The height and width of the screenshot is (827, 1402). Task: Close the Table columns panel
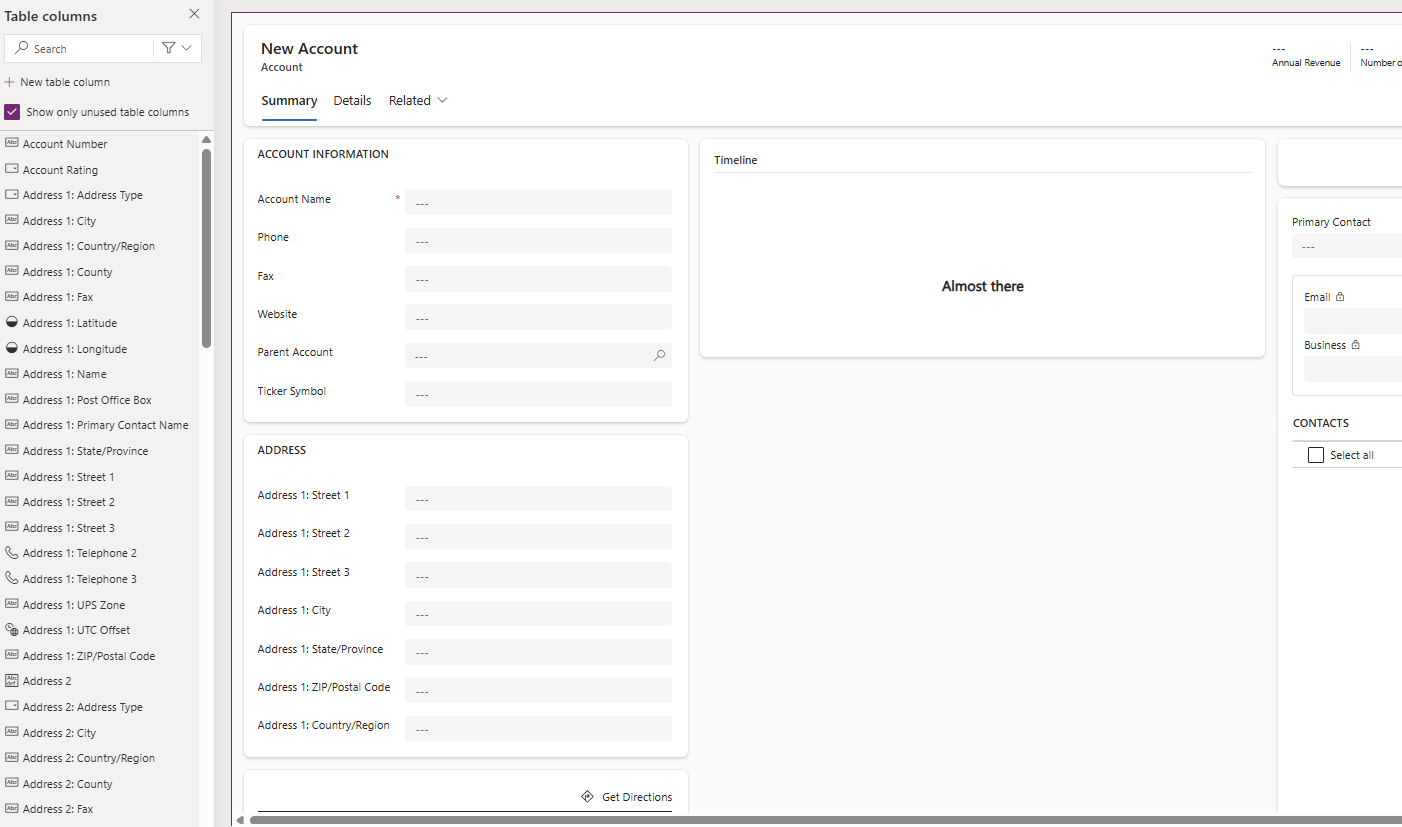click(x=194, y=14)
